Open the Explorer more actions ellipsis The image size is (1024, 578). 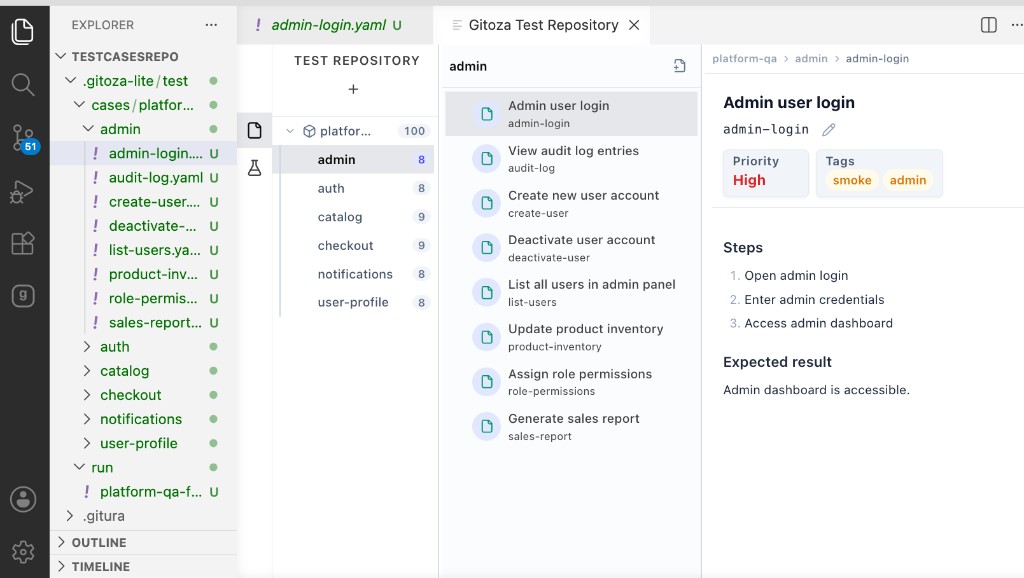pyautogui.click(x=211, y=25)
